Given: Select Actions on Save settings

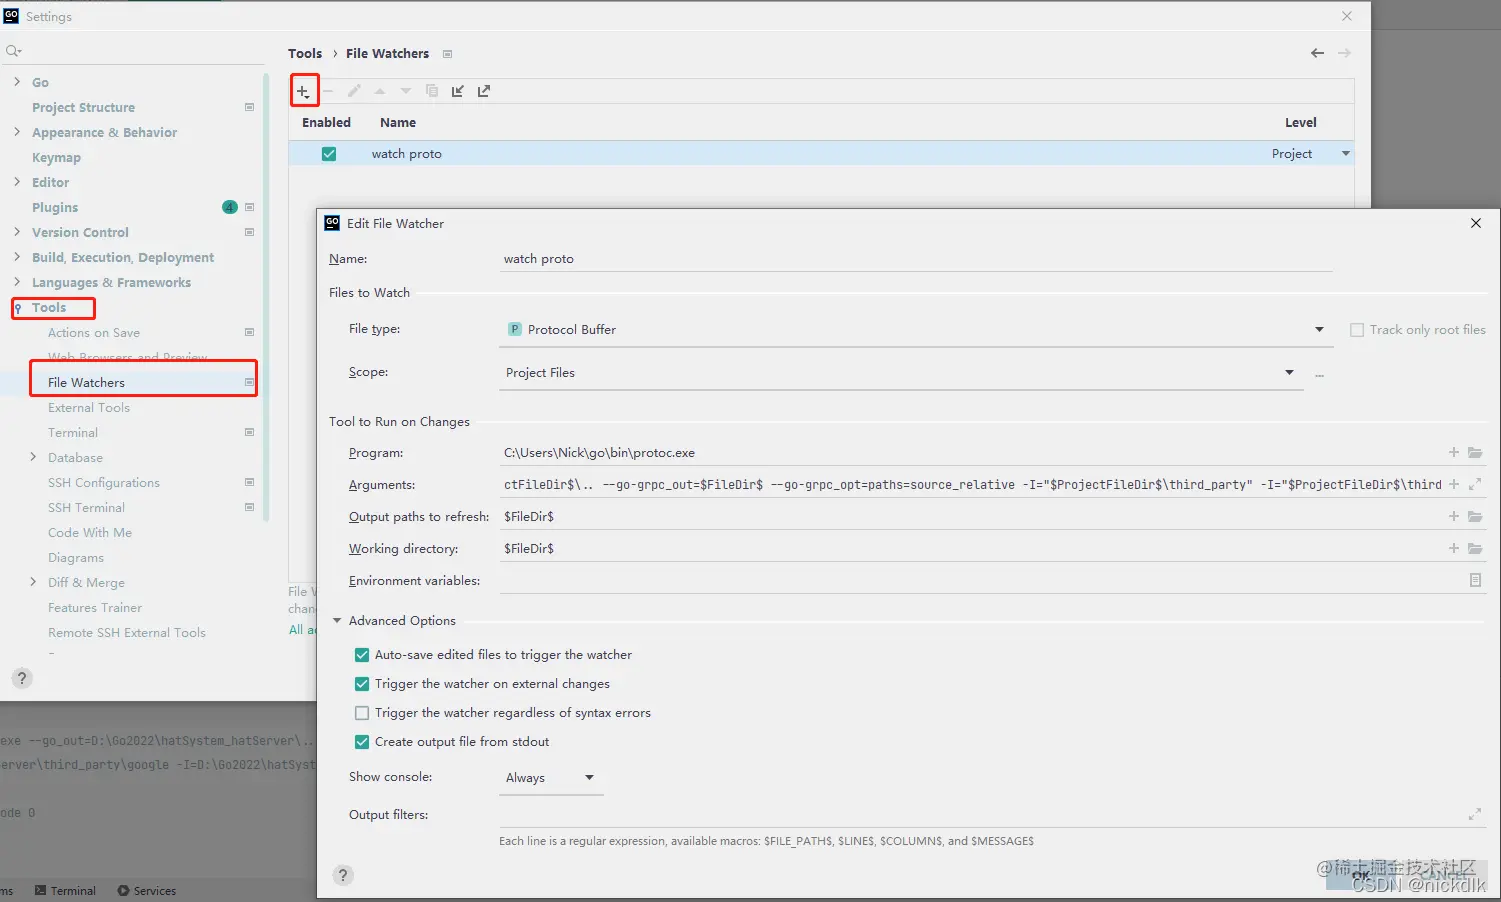Looking at the screenshot, I should tap(94, 332).
